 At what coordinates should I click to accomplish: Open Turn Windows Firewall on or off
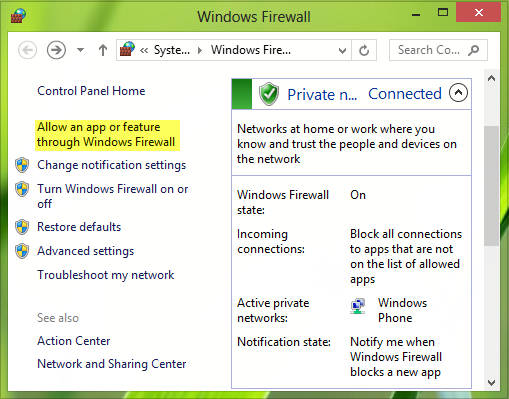click(x=113, y=196)
